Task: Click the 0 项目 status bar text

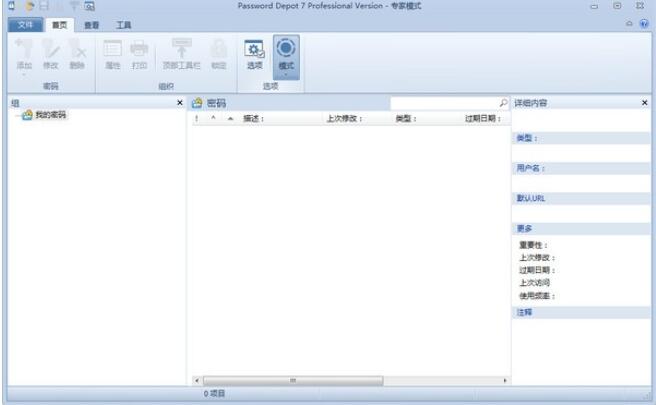Action: tap(214, 394)
